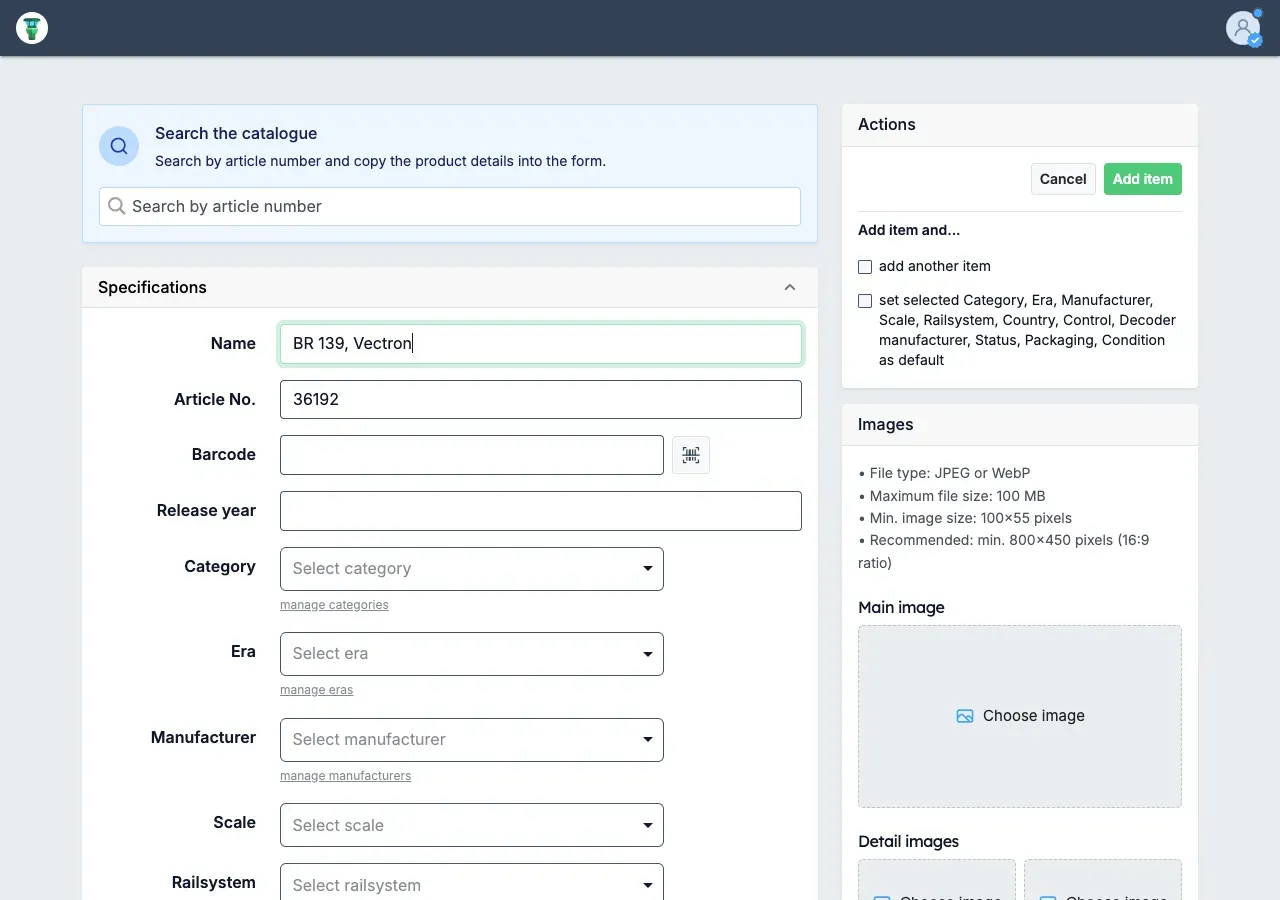Follow the 'manage manufacturers' link
Viewport: 1280px width, 900px height.
(345, 776)
